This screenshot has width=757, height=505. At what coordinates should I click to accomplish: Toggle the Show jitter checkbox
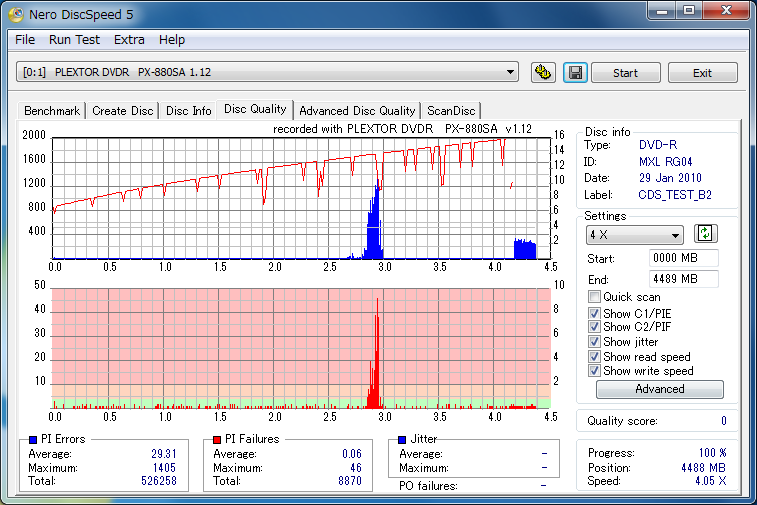tap(595, 342)
